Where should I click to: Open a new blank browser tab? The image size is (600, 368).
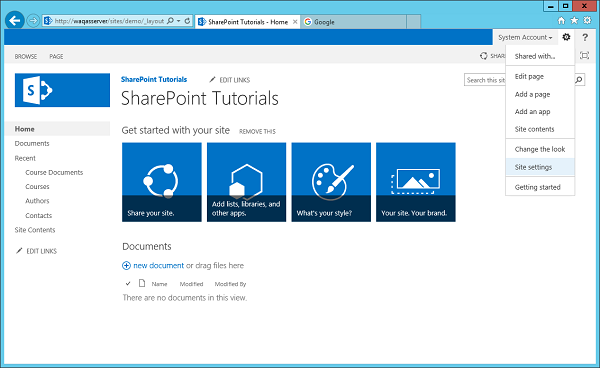413,22
